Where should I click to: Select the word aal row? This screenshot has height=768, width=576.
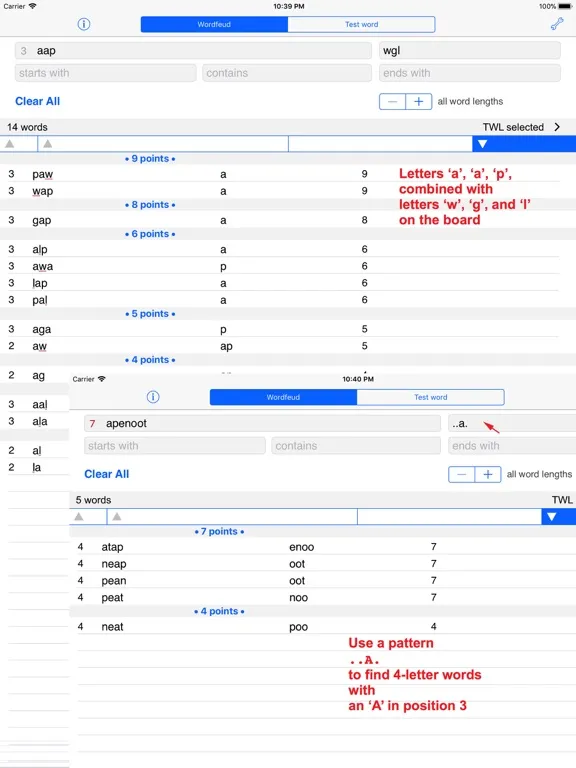tap(35, 405)
